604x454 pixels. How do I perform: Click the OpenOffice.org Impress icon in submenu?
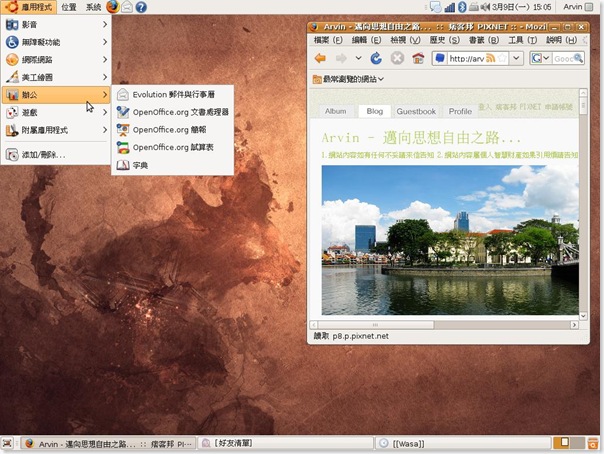click(123, 130)
